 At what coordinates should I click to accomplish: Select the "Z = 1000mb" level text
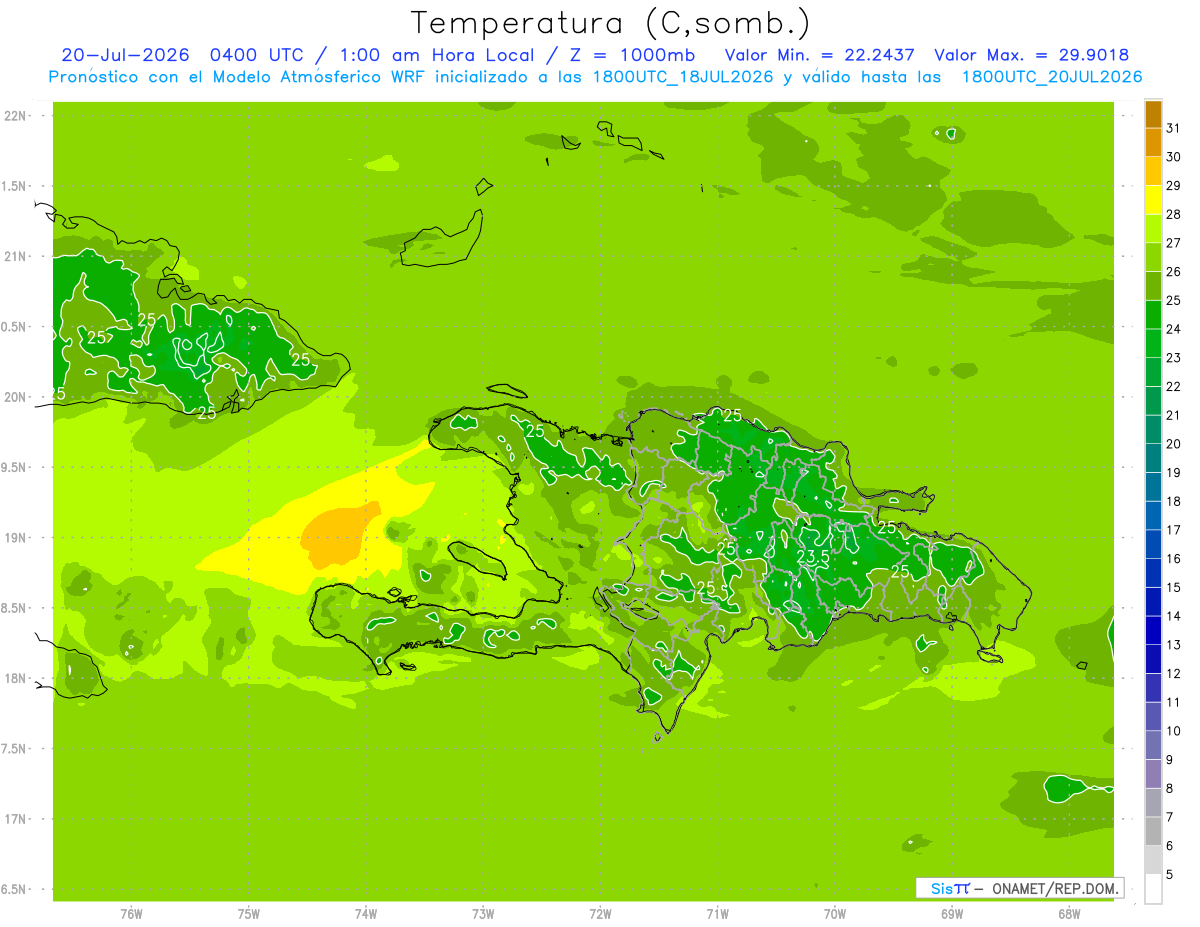629,55
